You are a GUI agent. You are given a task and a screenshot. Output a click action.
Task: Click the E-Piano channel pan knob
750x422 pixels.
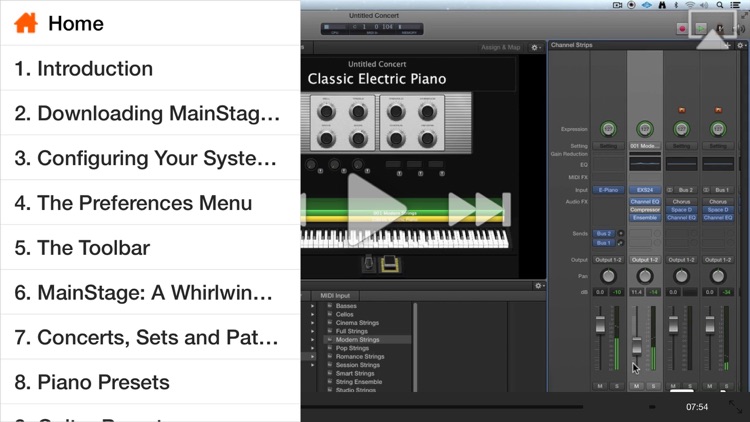[608, 276]
